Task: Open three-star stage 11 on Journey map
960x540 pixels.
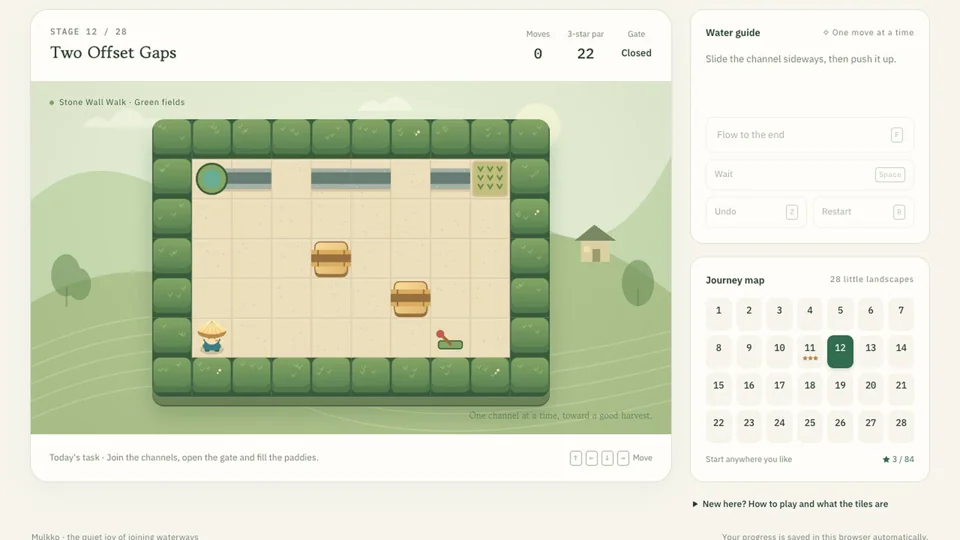Action: tap(810, 351)
